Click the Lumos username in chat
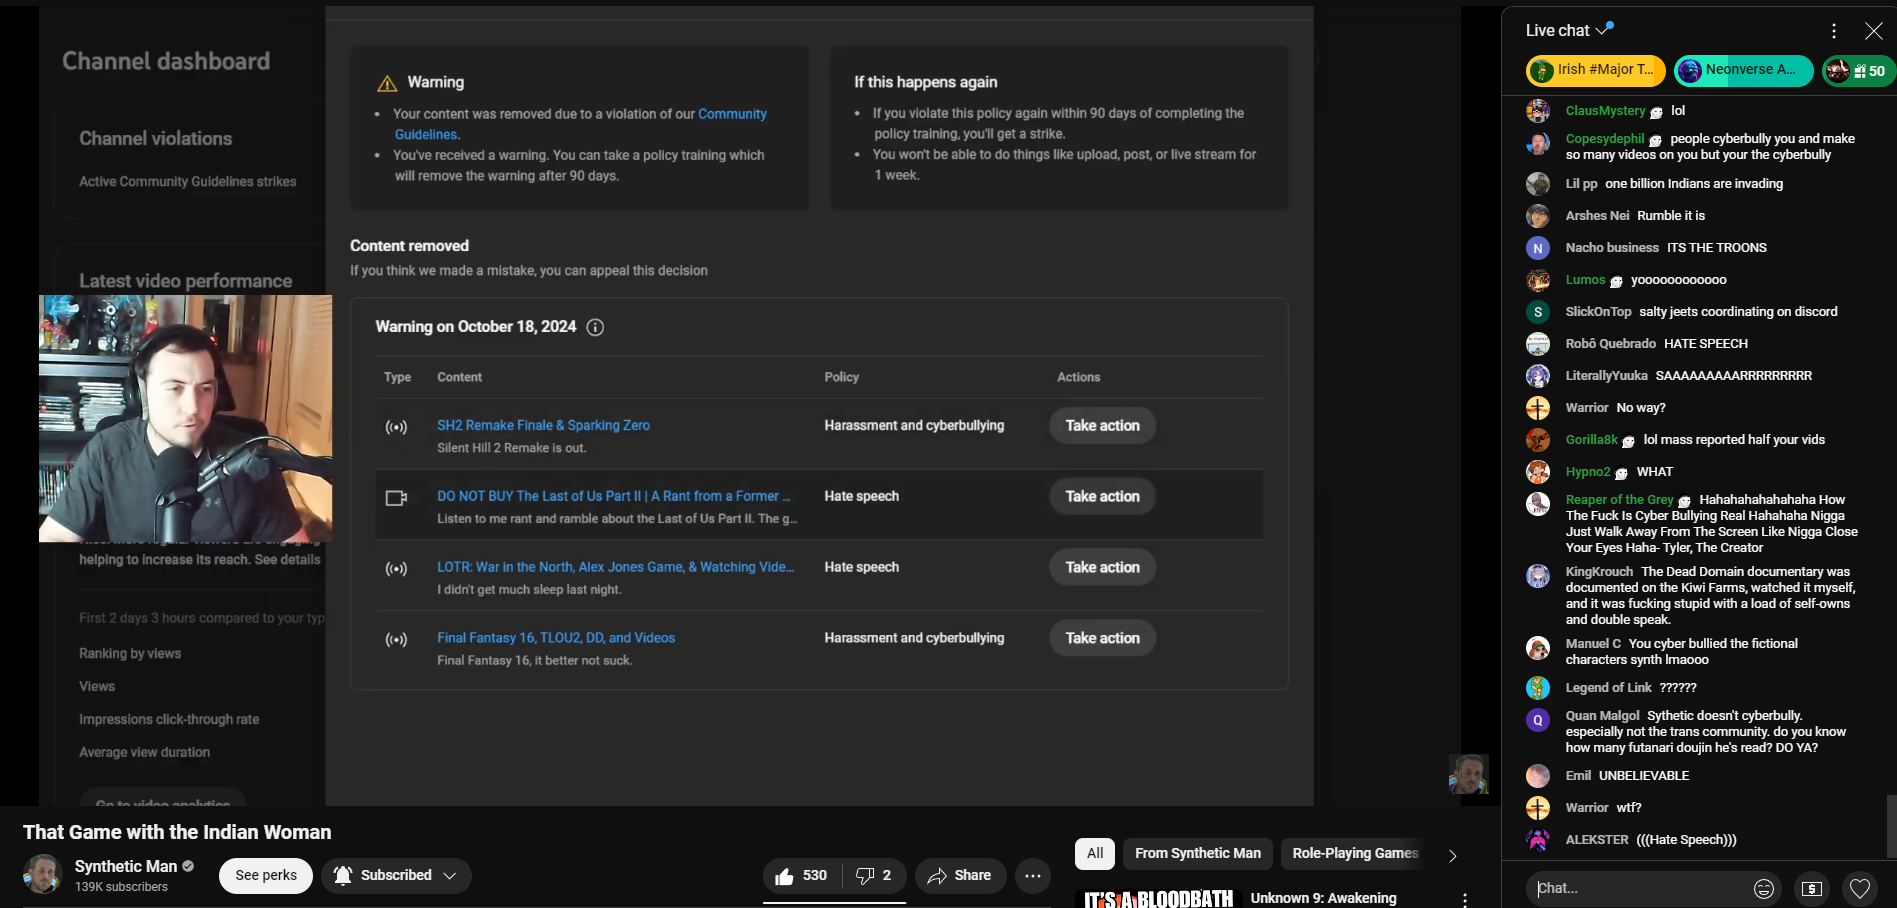 click(1585, 279)
